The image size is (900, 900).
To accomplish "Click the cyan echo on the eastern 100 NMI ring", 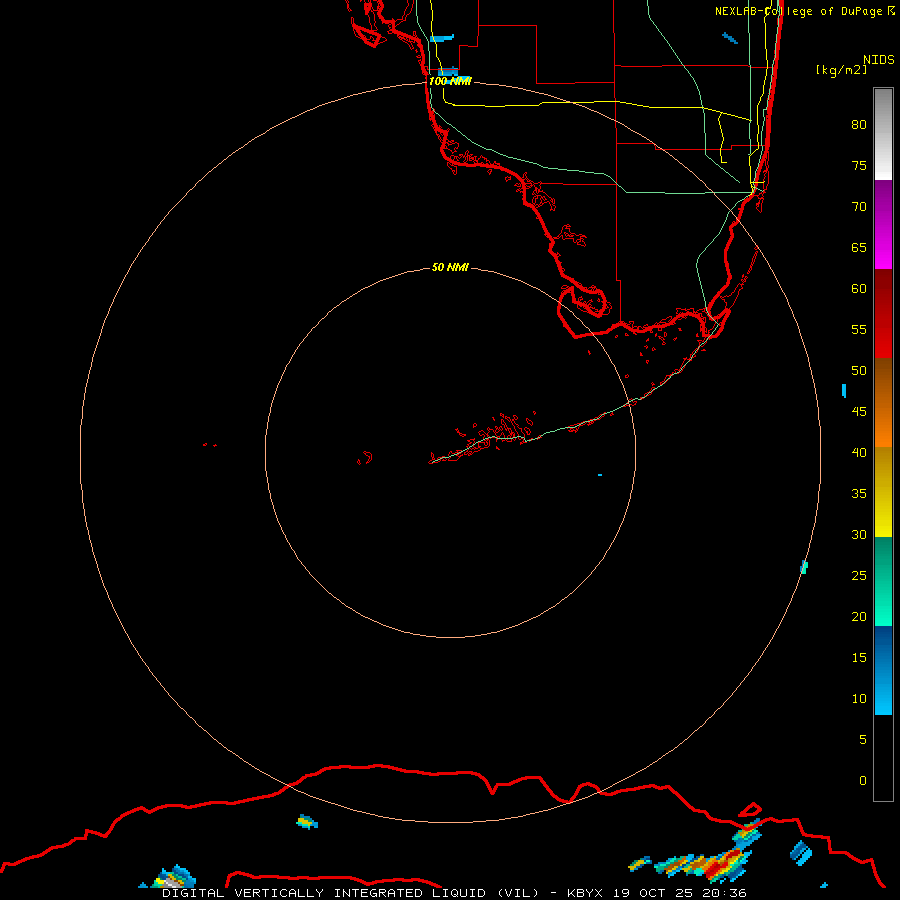I will 804,567.
